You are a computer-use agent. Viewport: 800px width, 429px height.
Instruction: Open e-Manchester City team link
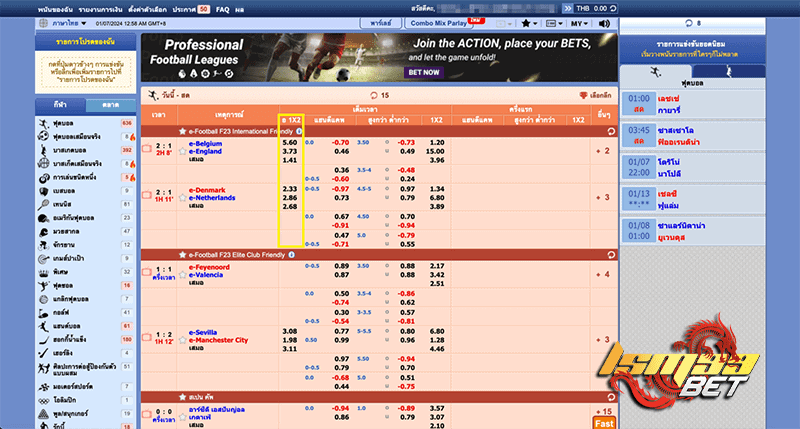click(218, 340)
